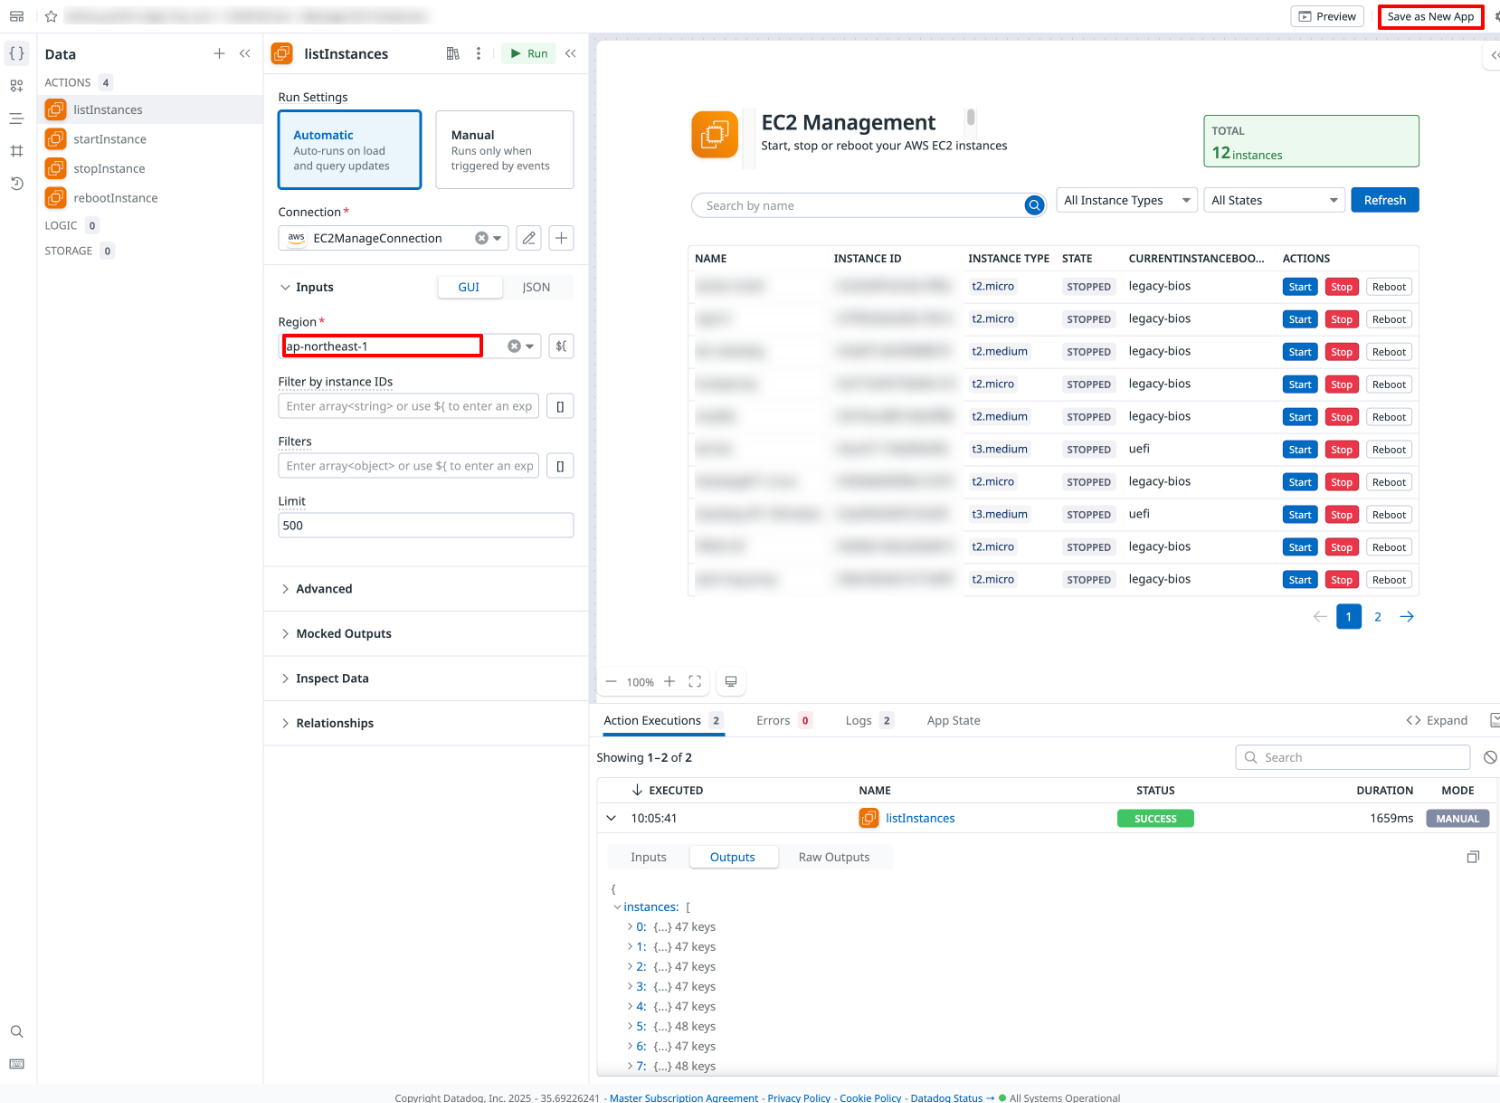The height and width of the screenshot is (1103, 1500).
Task: Click the array bracket icon for Filters
Action: [560, 466]
